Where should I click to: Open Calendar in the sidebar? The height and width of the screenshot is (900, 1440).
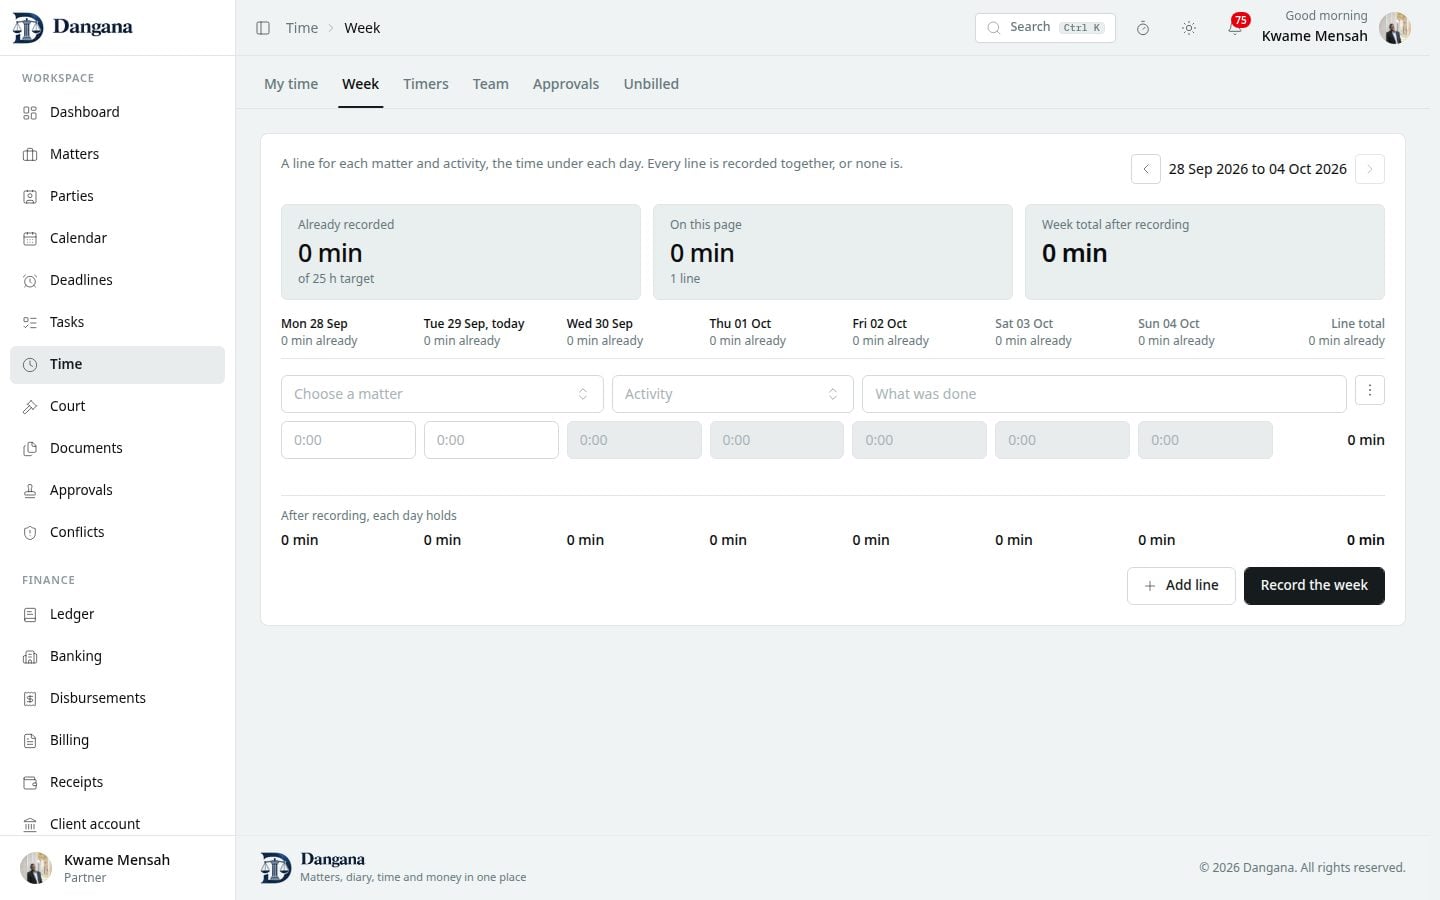pos(117,238)
